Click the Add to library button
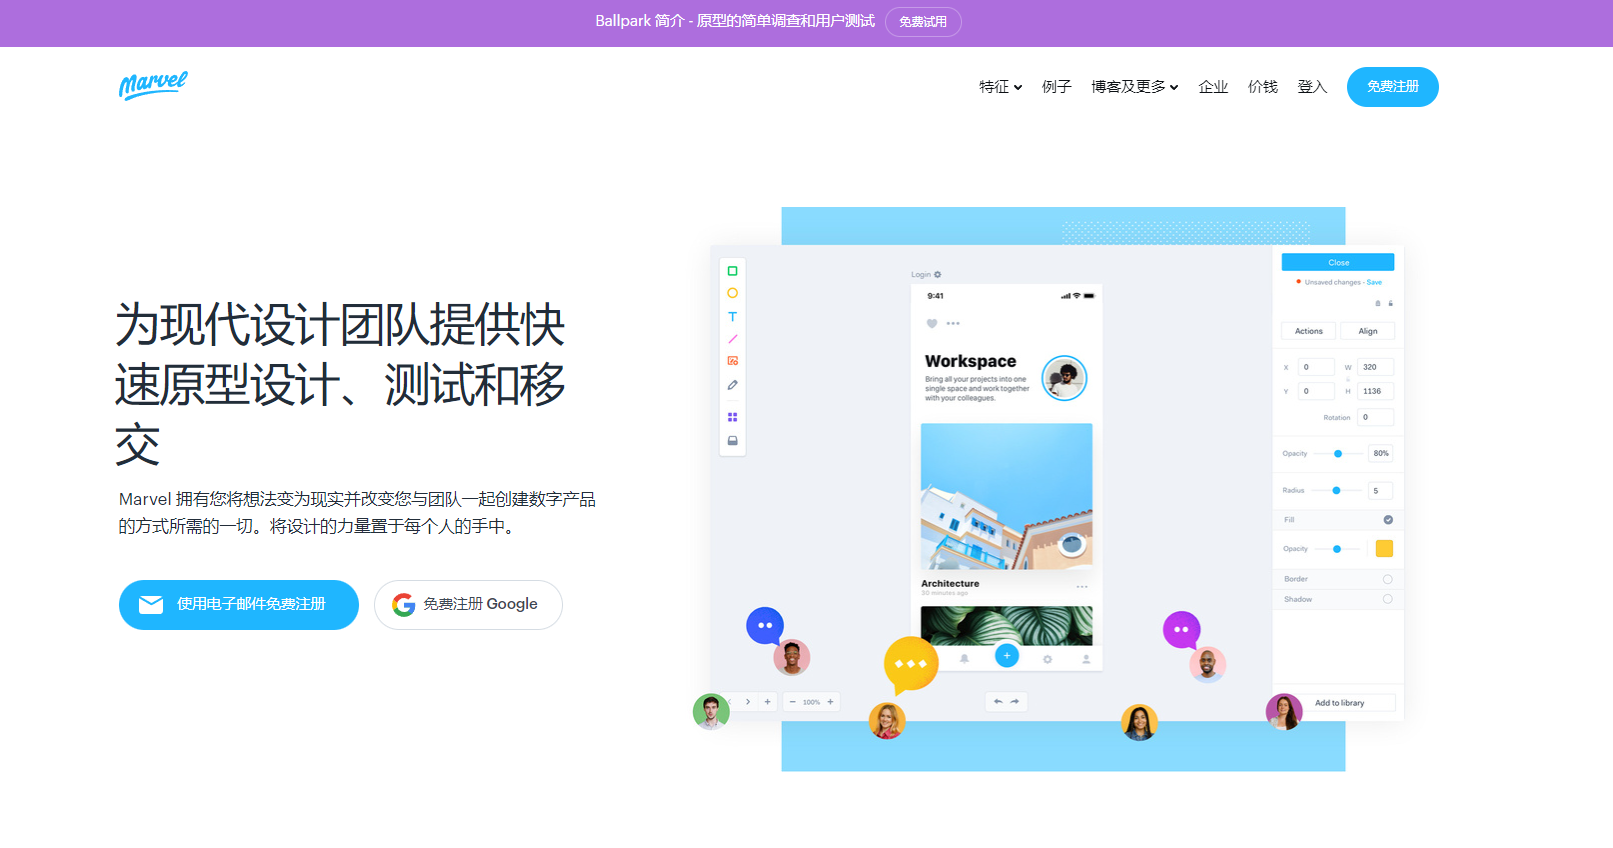1613x848 pixels. [x=1340, y=703]
